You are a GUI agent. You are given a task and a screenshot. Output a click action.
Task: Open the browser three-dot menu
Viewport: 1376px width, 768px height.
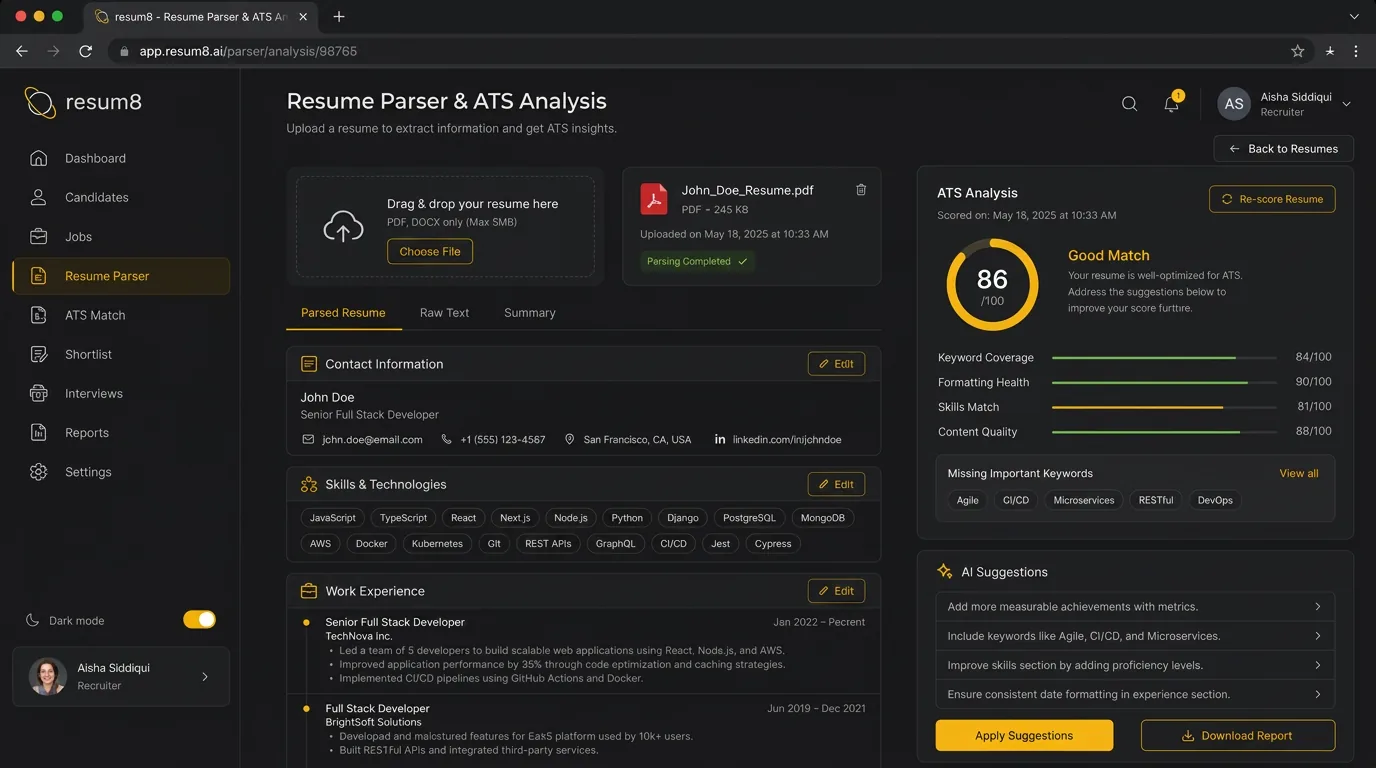(x=1356, y=51)
